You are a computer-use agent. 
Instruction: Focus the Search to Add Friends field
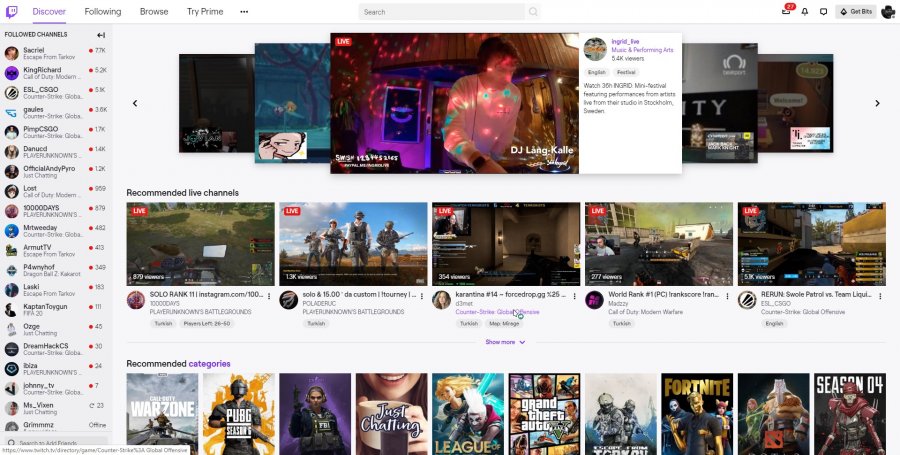(x=56, y=443)
